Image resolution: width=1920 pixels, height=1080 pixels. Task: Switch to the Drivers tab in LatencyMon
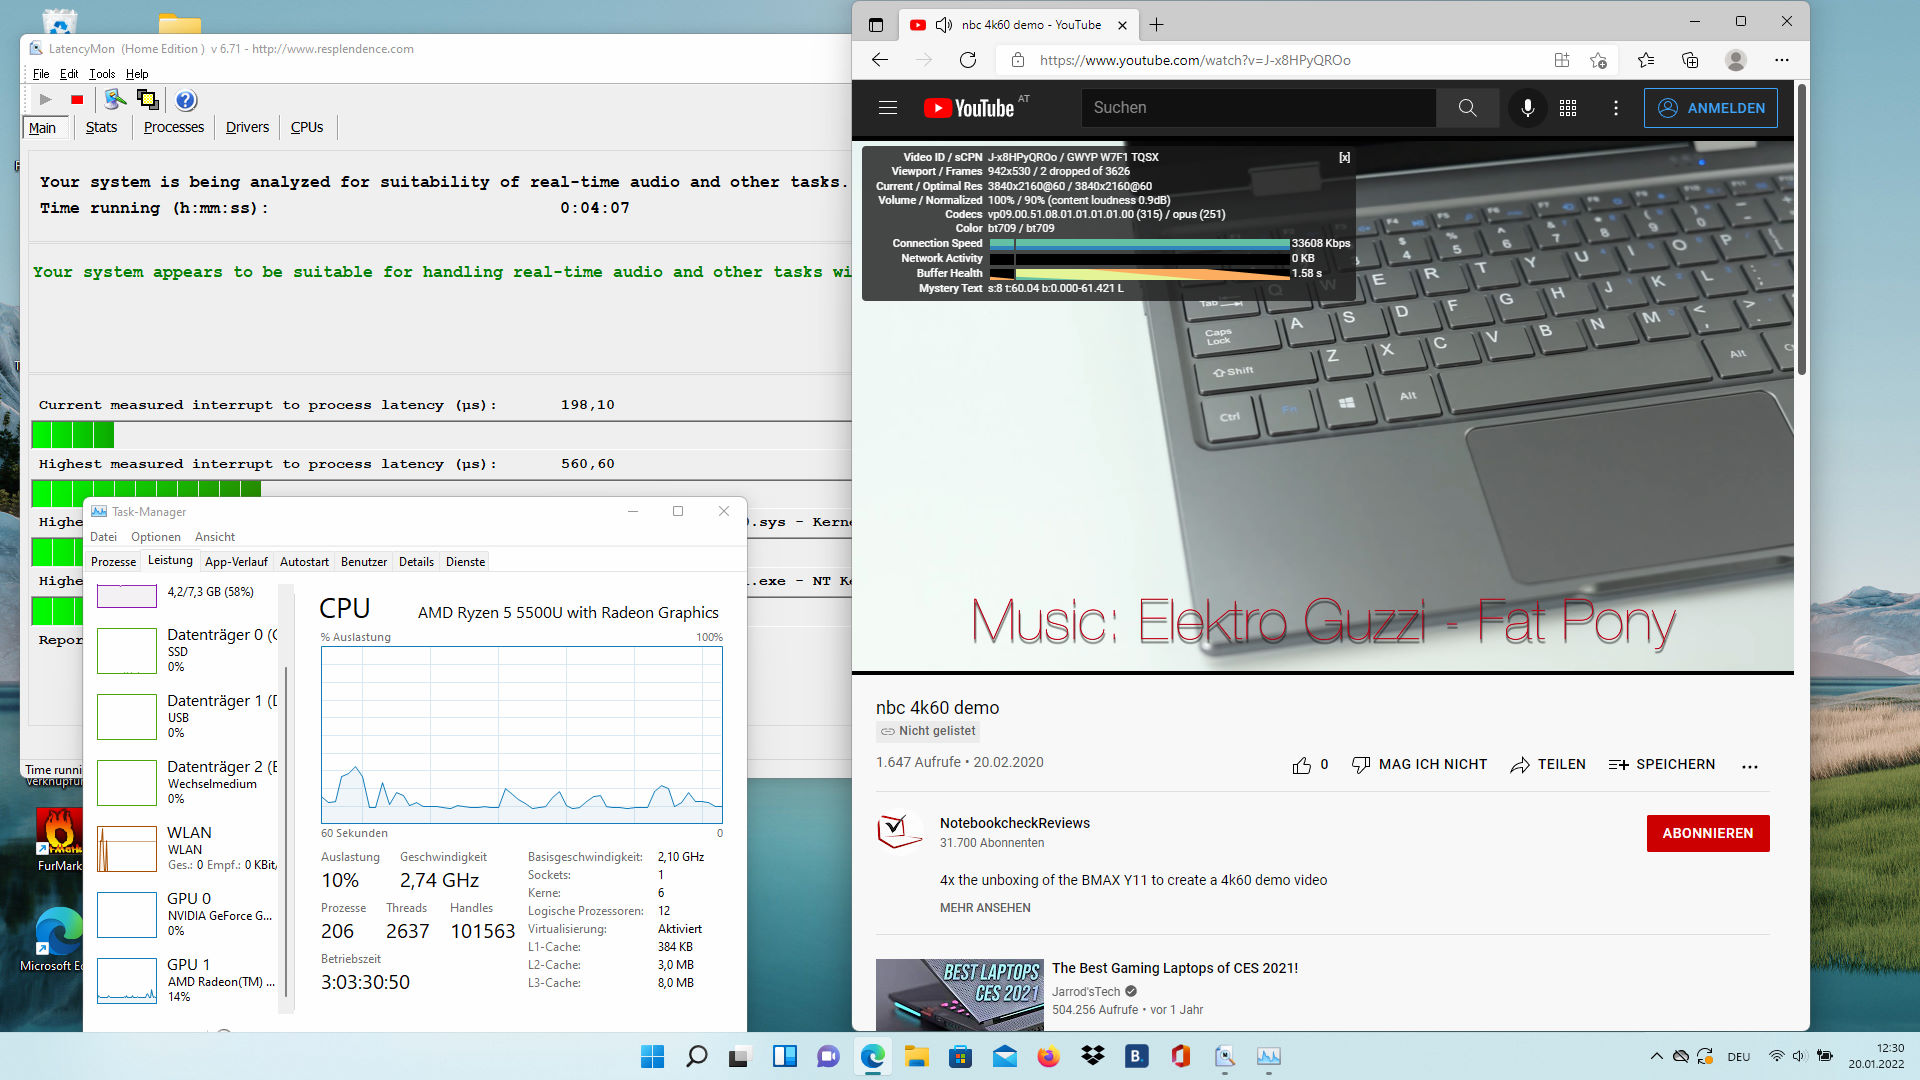click(x=247, y=127)
